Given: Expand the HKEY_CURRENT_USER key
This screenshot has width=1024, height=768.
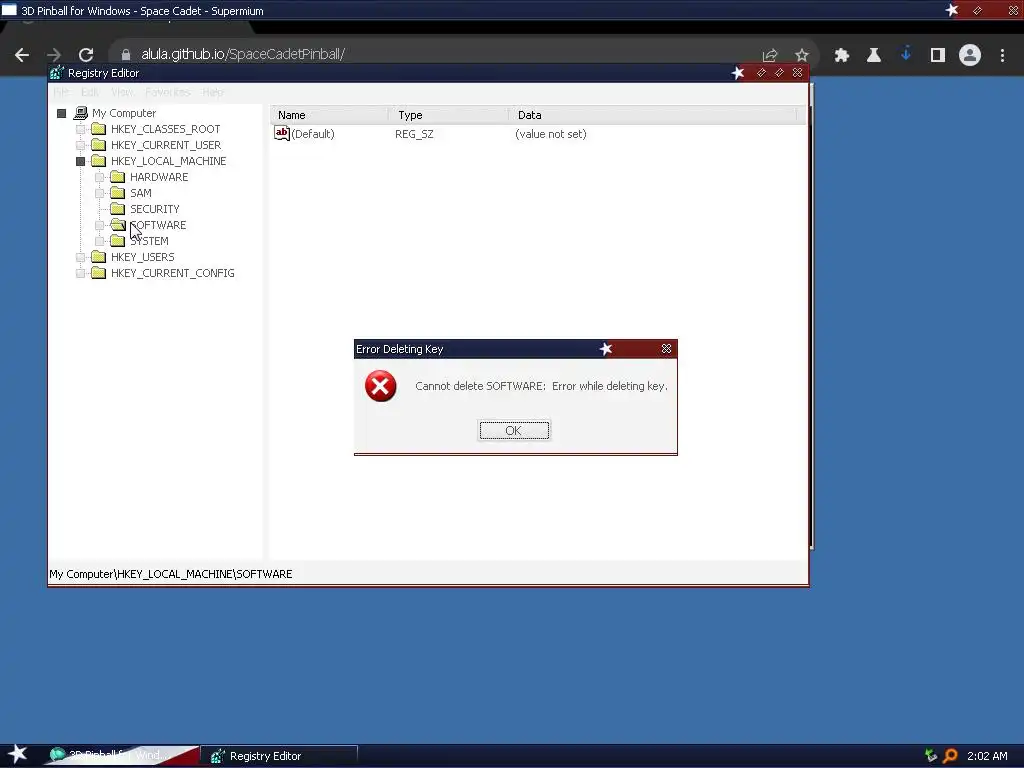Looking at the screenshot, I should coord(80,145).
